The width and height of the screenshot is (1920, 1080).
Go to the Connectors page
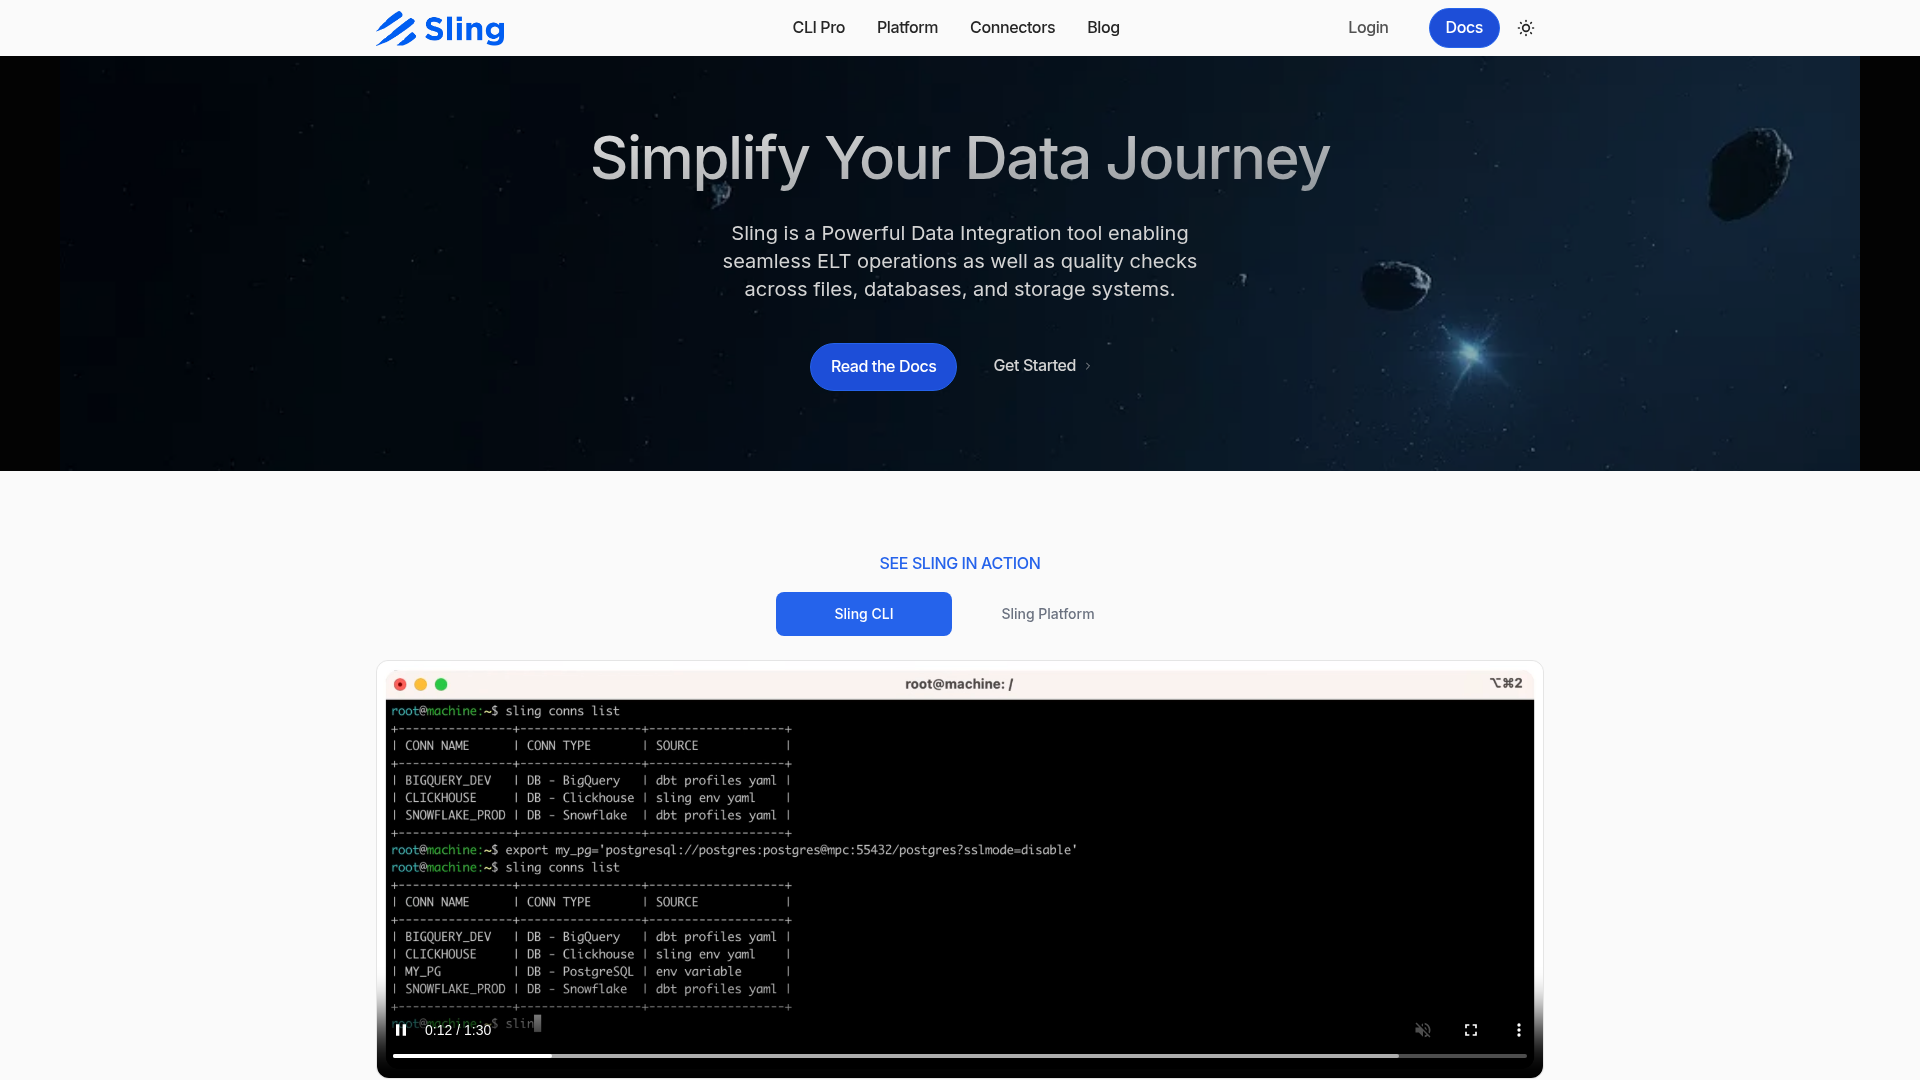pos(1012,28)
